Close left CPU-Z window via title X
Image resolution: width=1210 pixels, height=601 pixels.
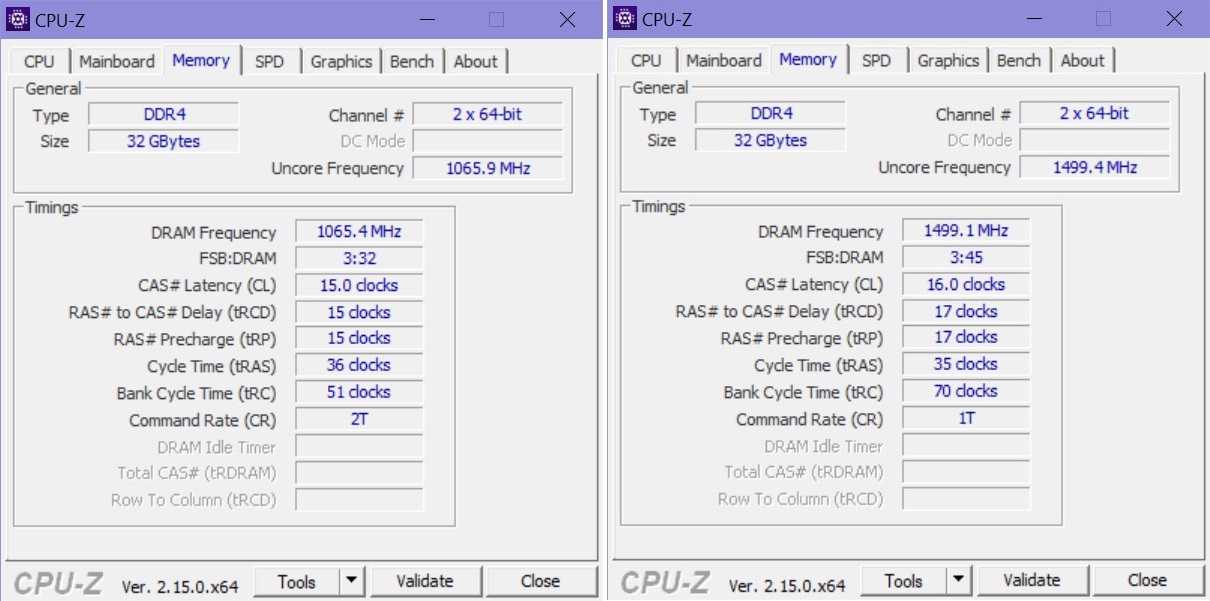tap(567, 19)
